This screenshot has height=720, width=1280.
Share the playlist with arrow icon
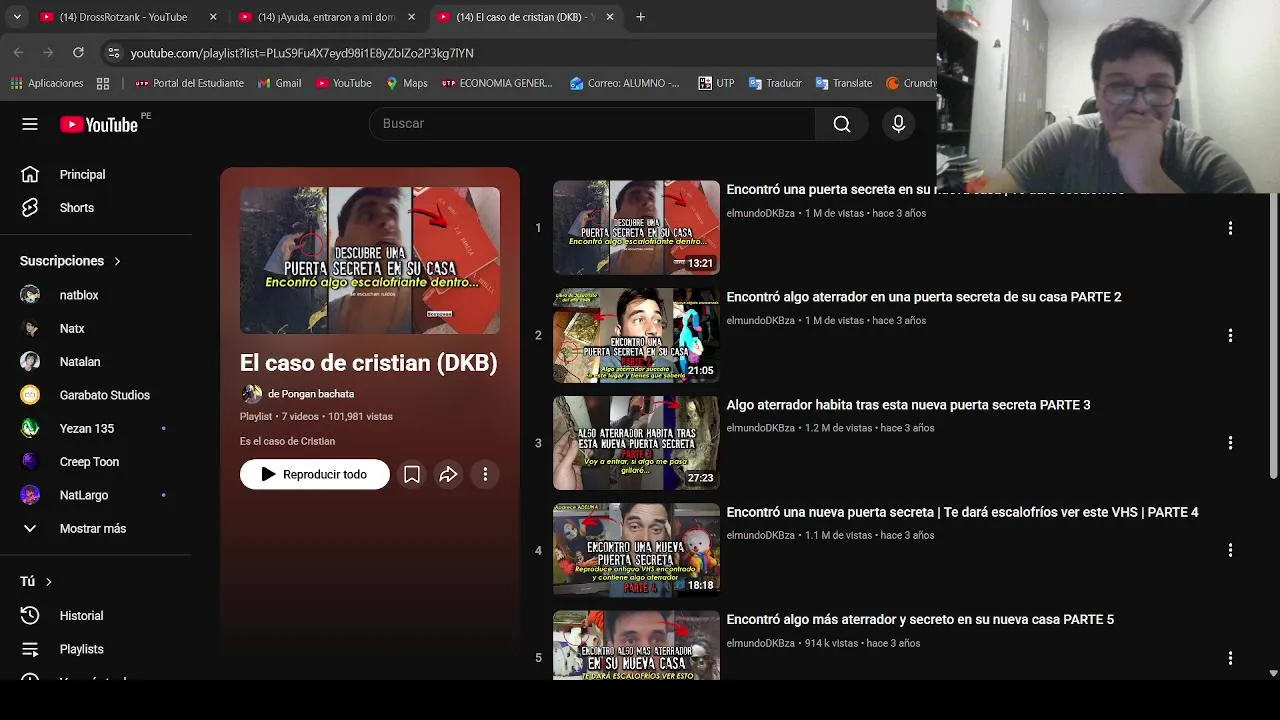click(448, 474)
